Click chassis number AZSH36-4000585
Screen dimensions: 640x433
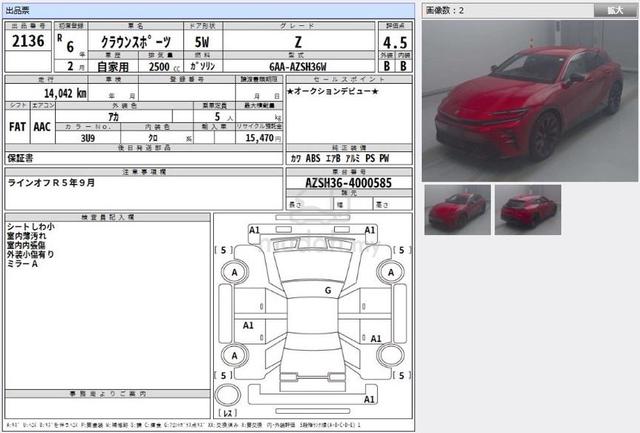[349, 183]
